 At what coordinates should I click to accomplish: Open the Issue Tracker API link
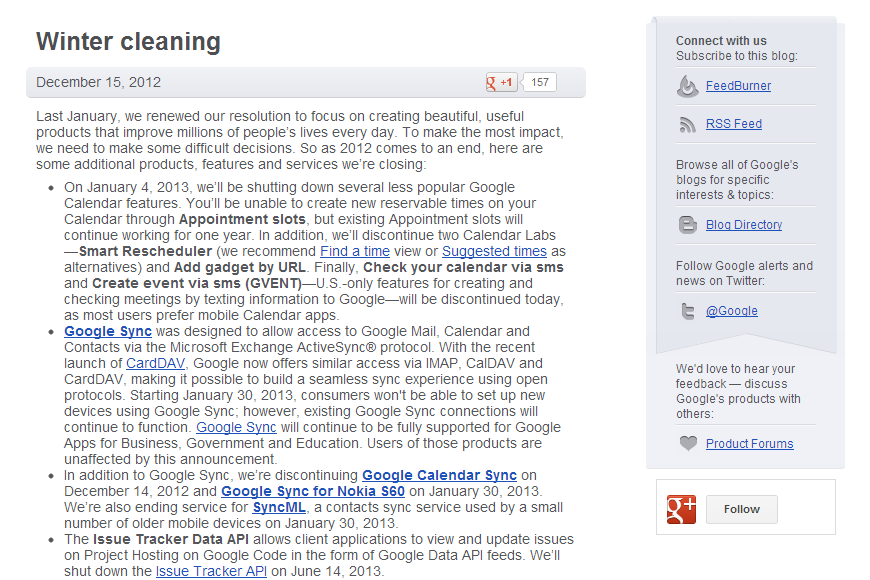pos(211,572)
